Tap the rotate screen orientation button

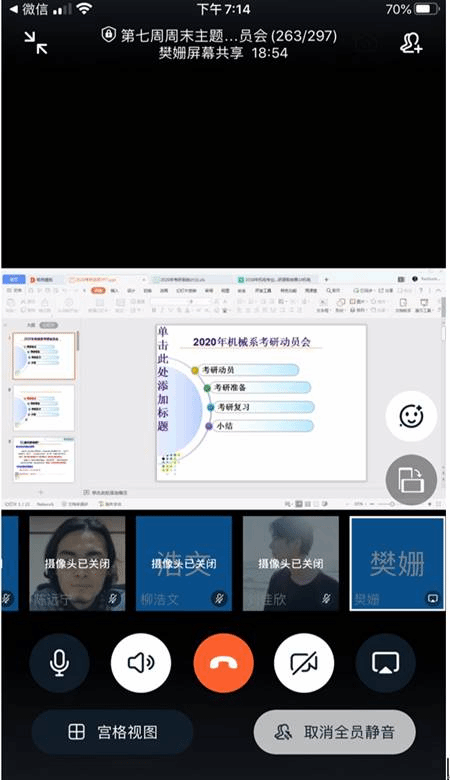tap(411, 480)
